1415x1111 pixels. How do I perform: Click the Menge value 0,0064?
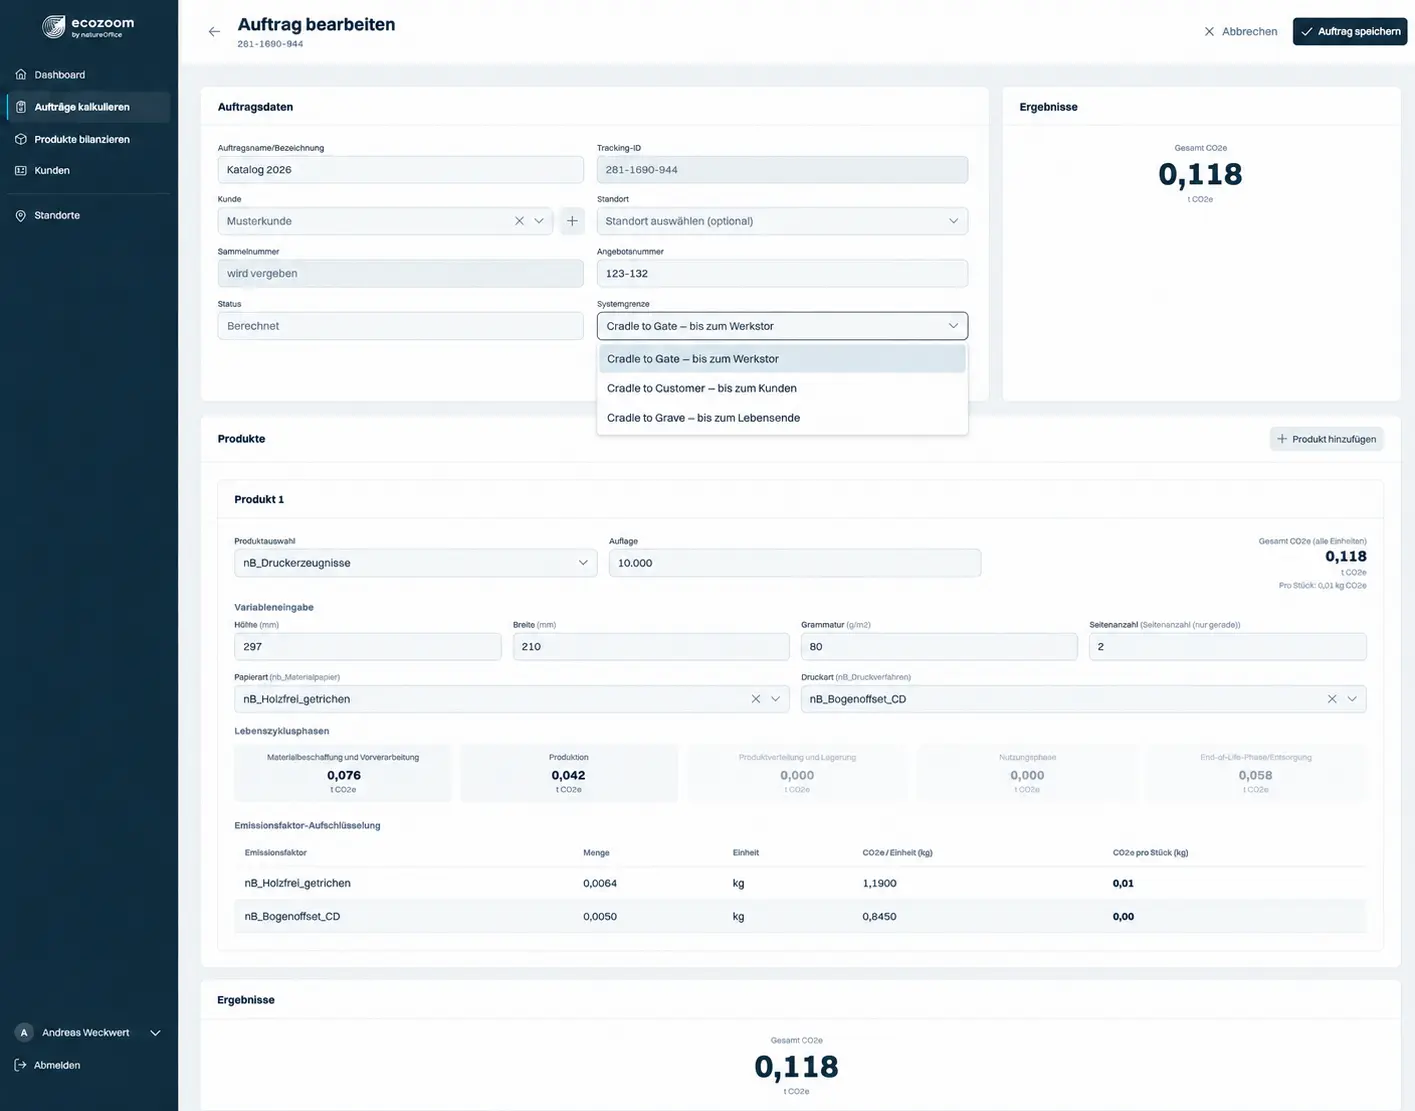[600, 884]
